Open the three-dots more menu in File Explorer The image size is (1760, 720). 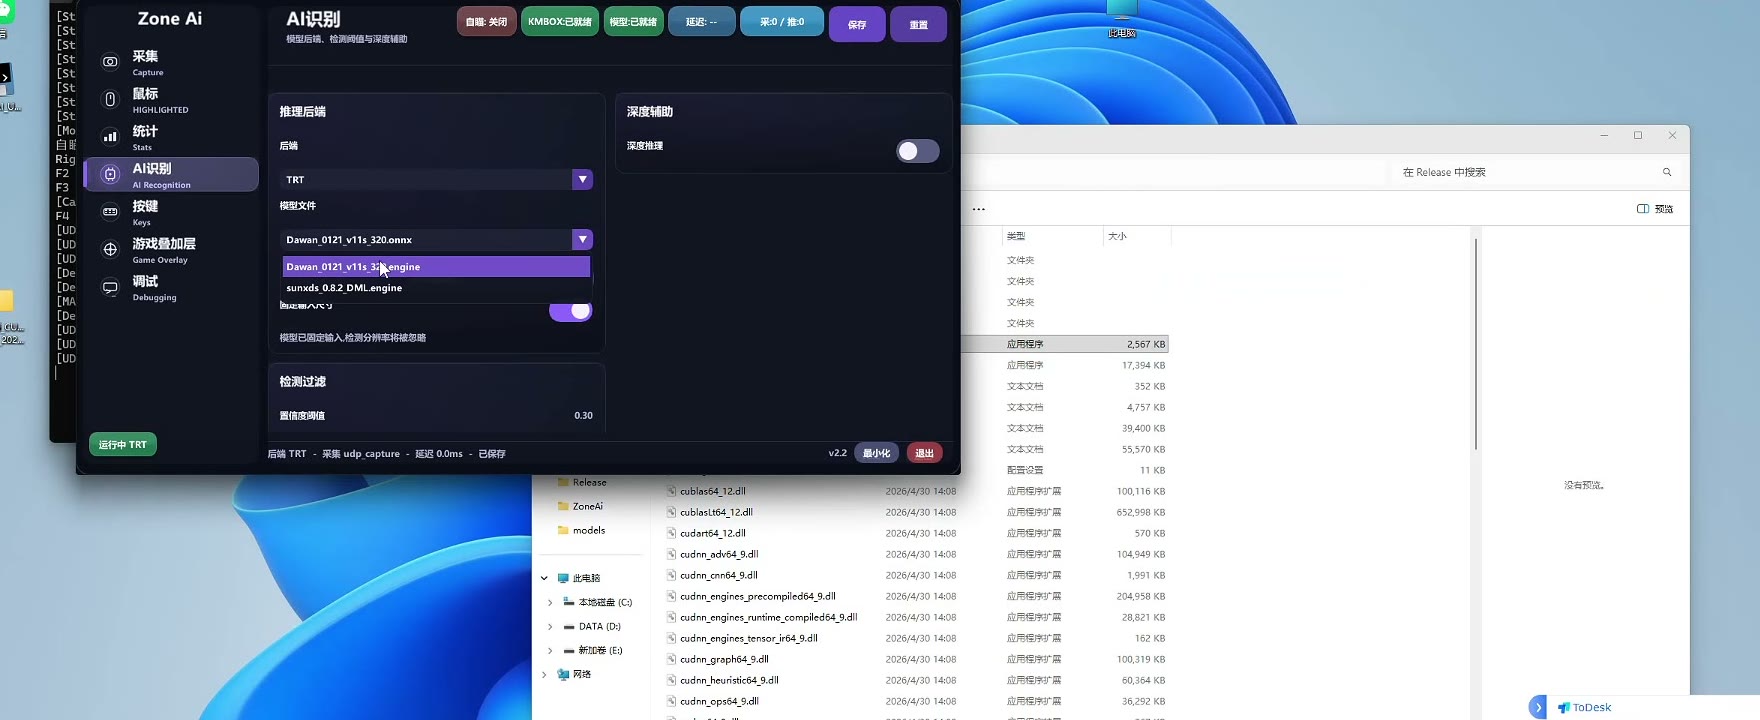(x=979, y=209)
